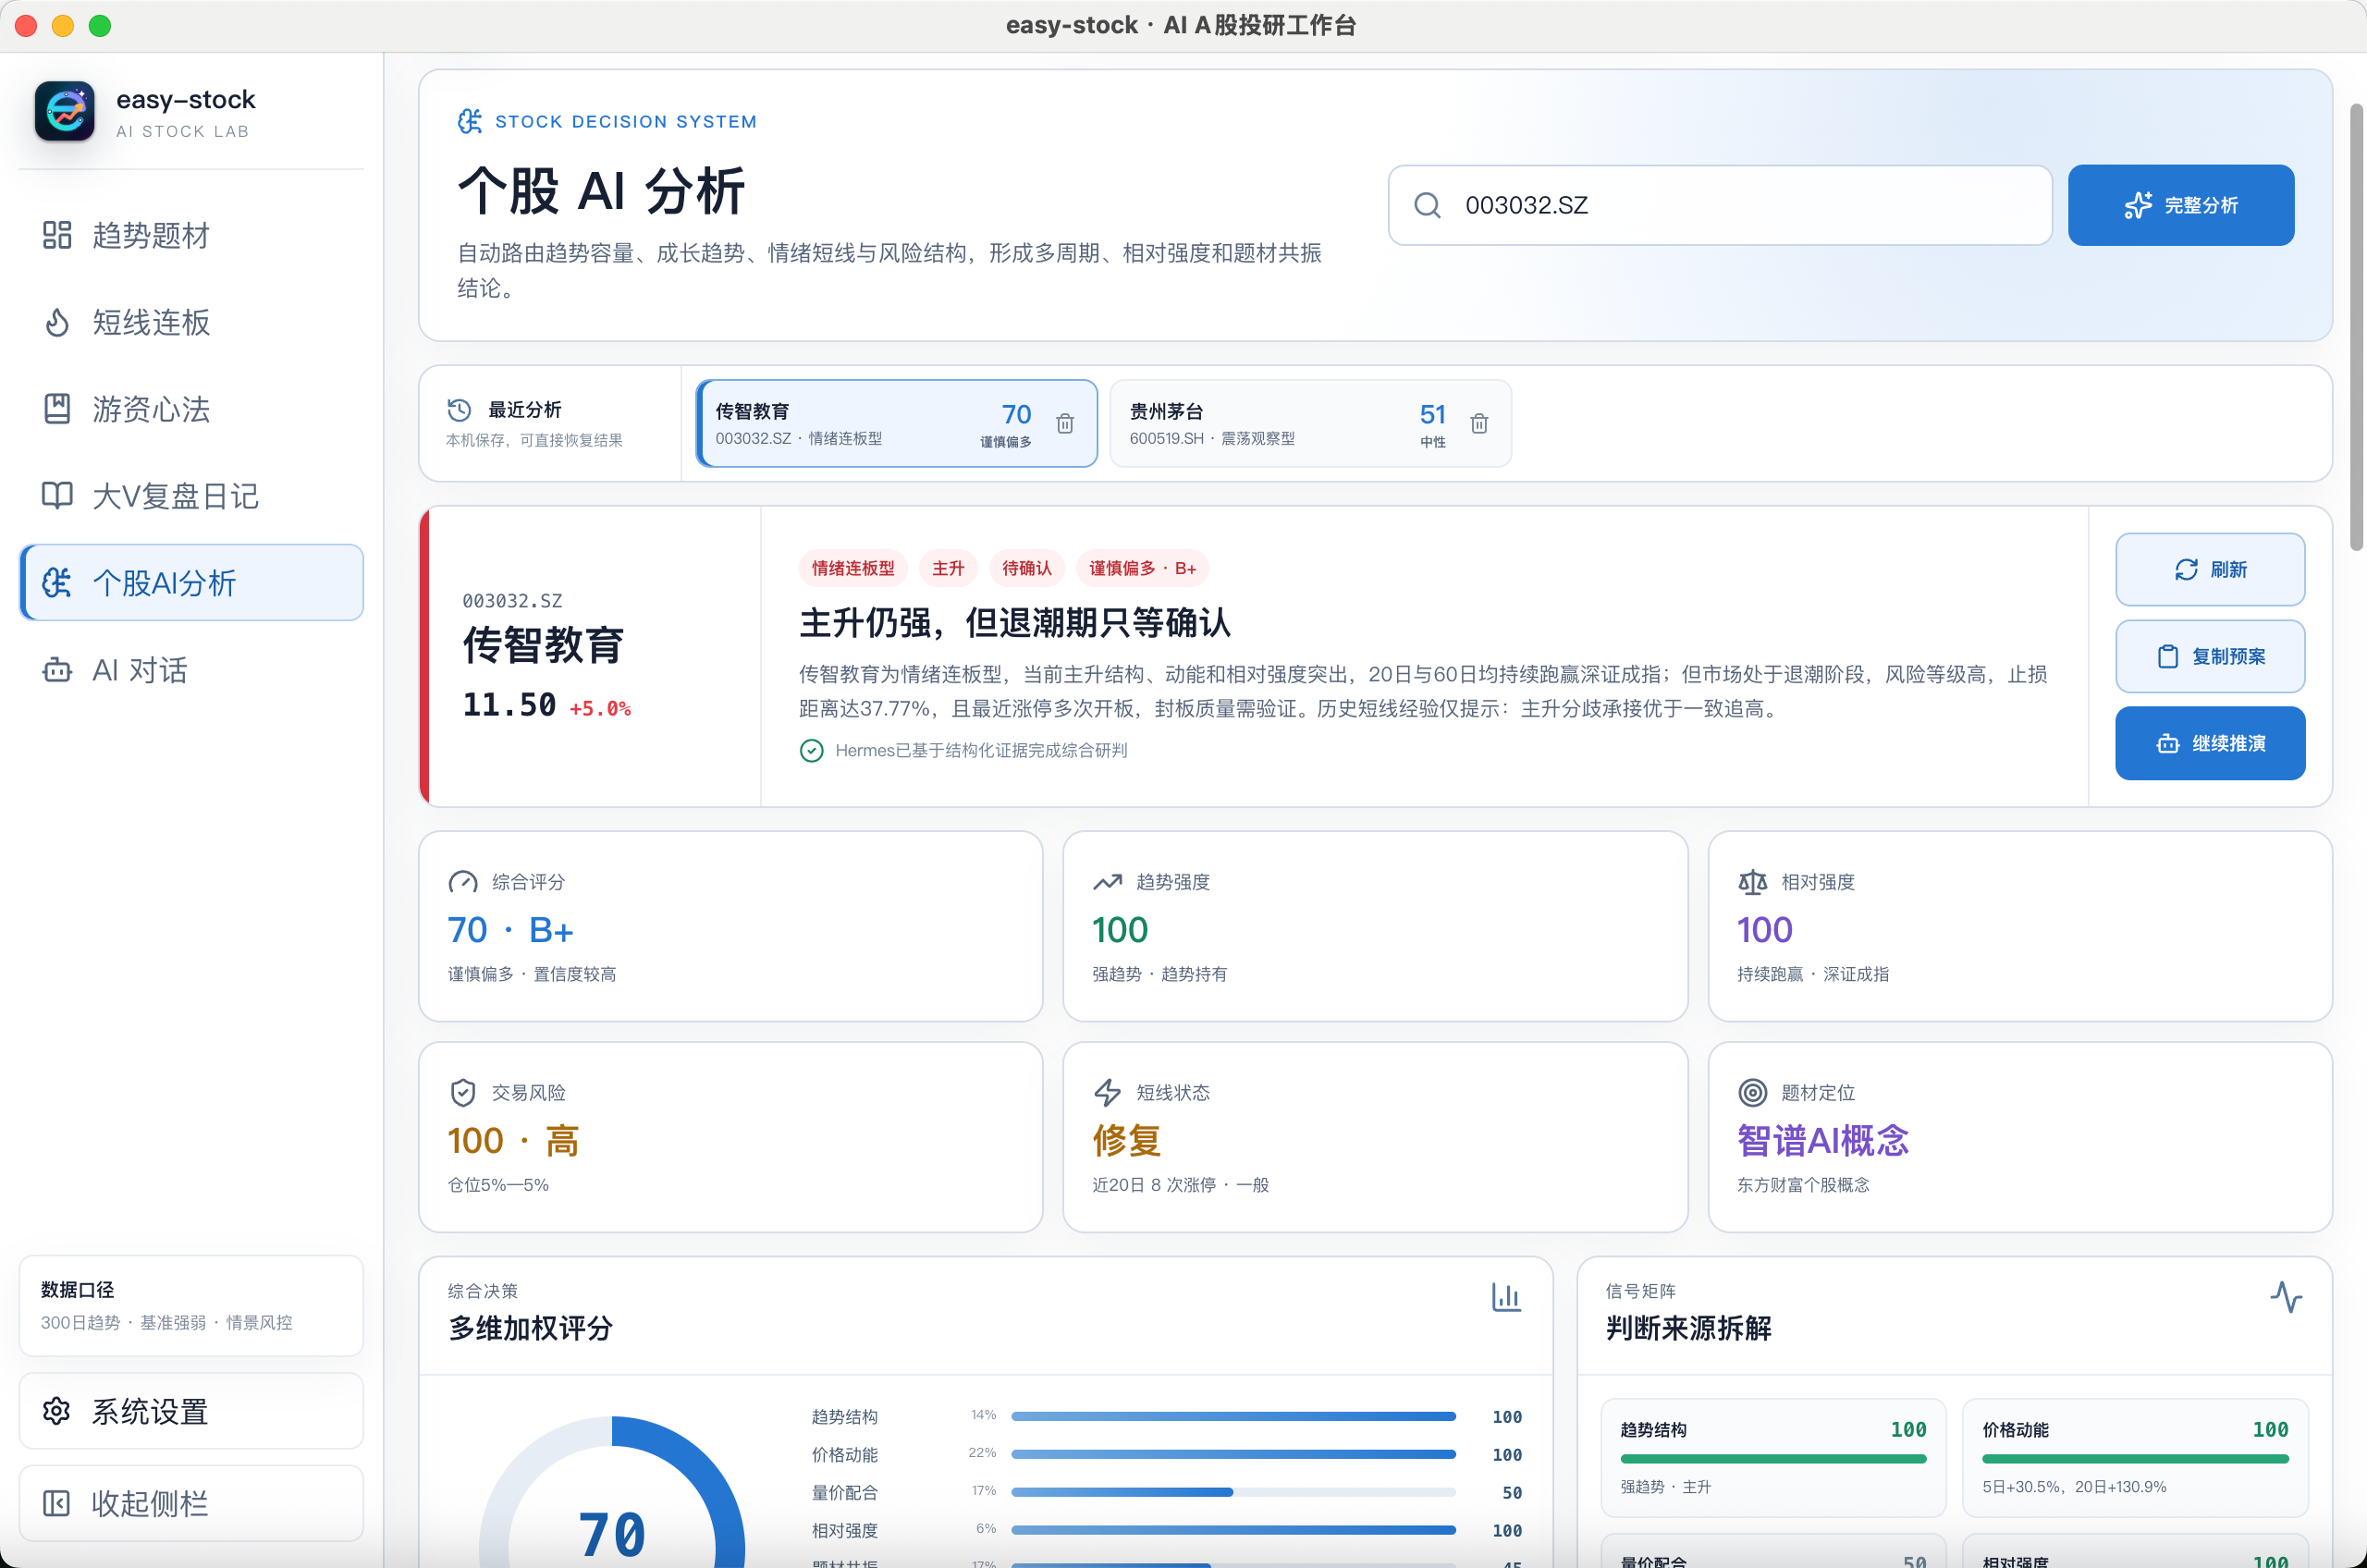2367x1568 pixels.
Task: Click the target icon on 题材定位 card
Action: click(x=1752, y=1093)
